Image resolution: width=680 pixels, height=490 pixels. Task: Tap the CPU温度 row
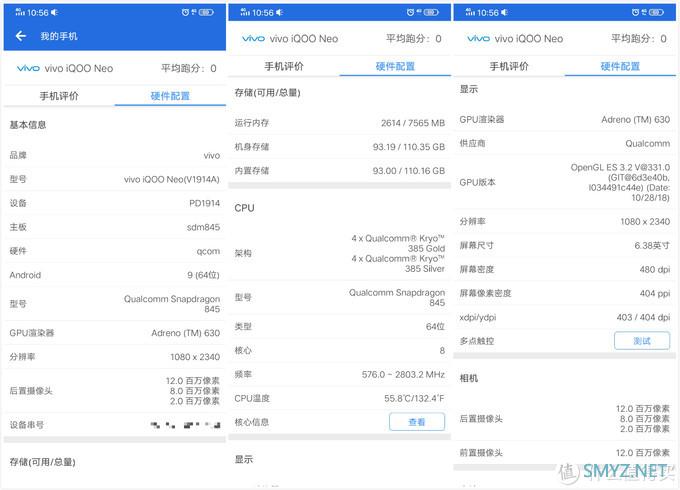(339, 398)
